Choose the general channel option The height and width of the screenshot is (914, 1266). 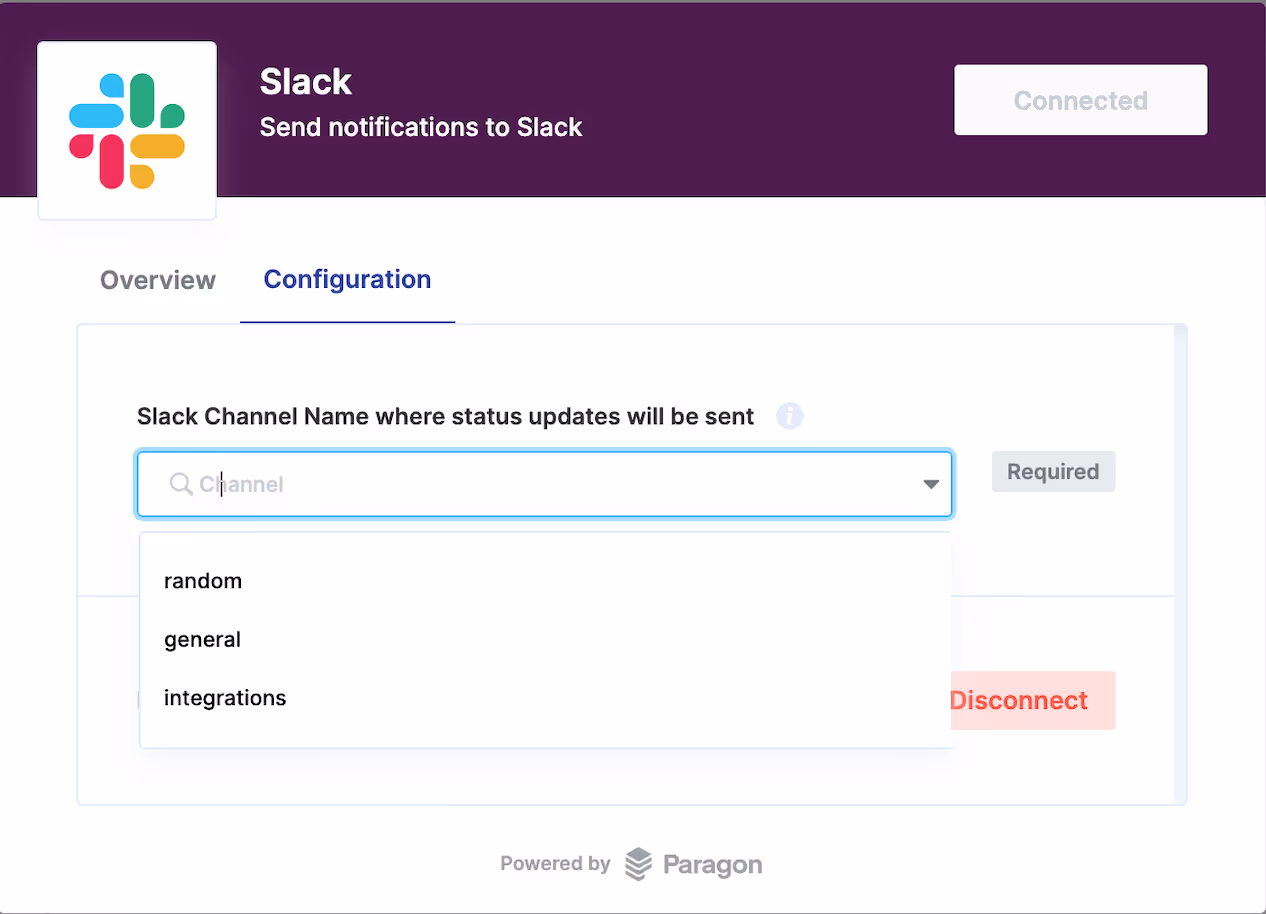pyautogui.click(x=203, y=639)
